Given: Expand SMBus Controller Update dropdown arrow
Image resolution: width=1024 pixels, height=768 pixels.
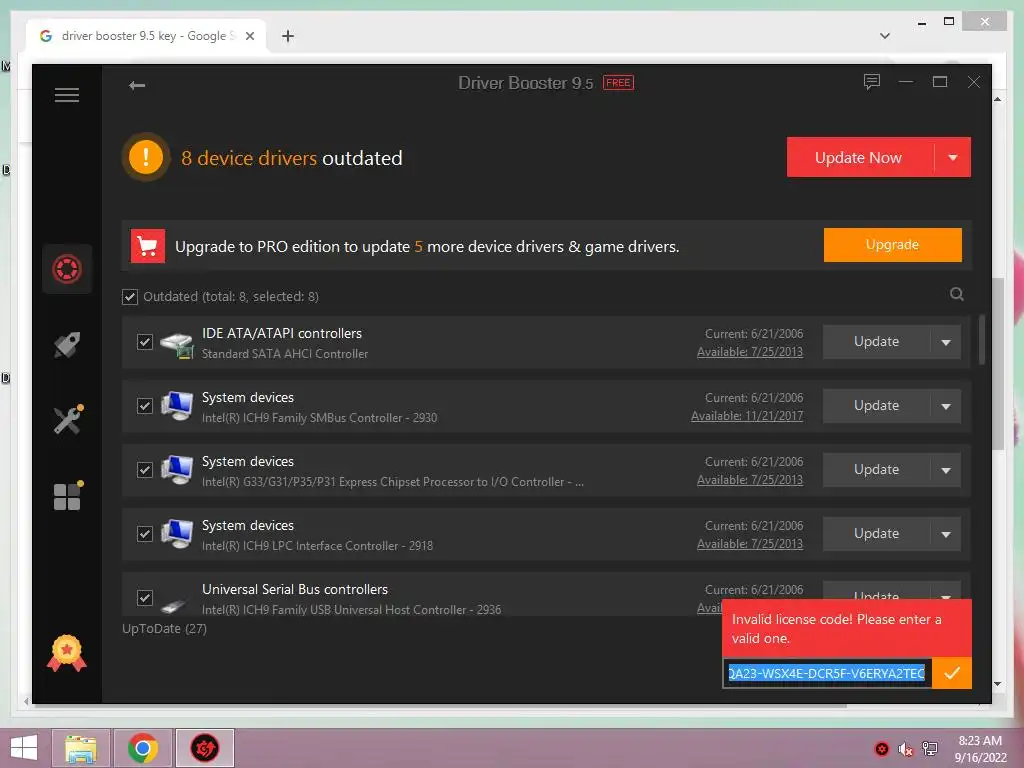Looking at the screenshot, I should point(946,406).
